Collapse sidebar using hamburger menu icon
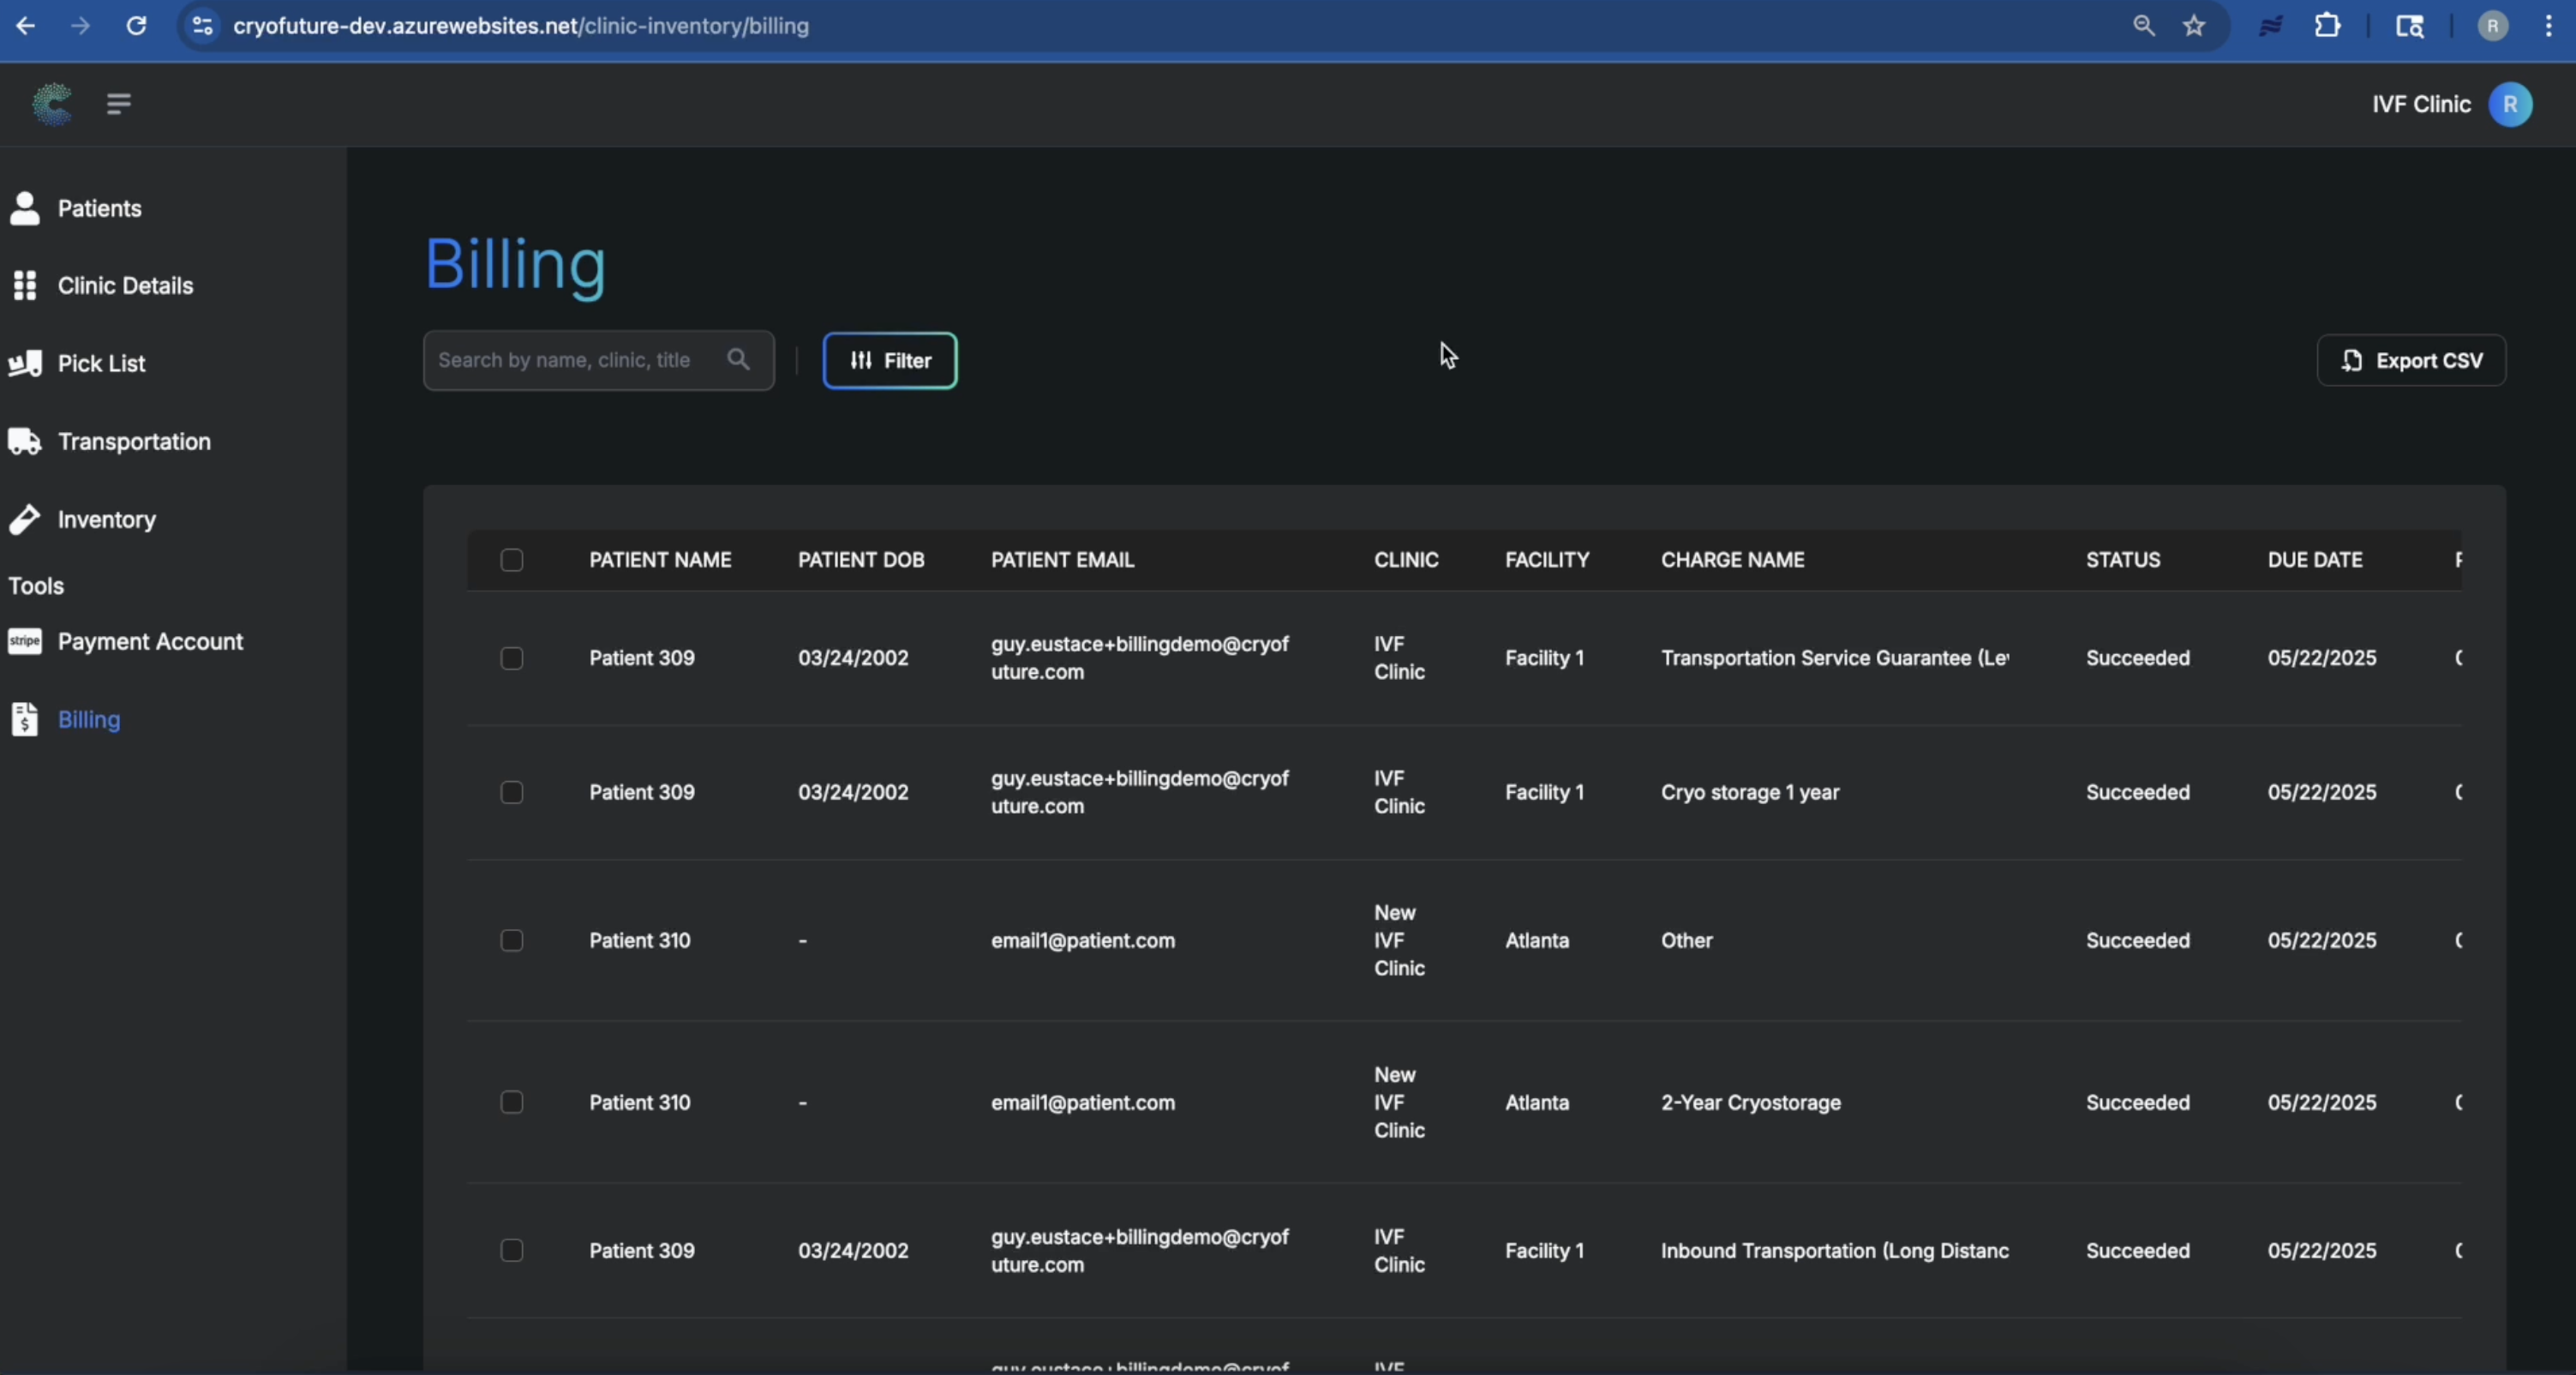This screenshot has width=2576, height=1375. 118,104
